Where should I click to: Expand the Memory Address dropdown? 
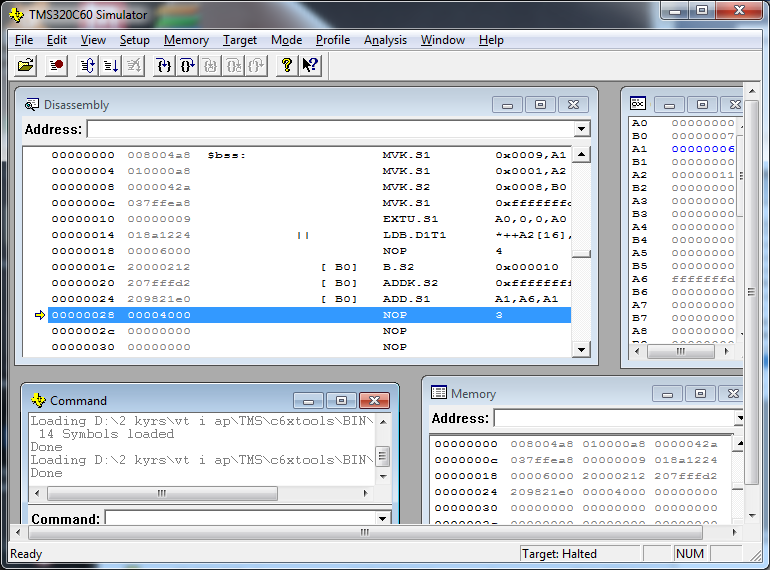[739, 418]
